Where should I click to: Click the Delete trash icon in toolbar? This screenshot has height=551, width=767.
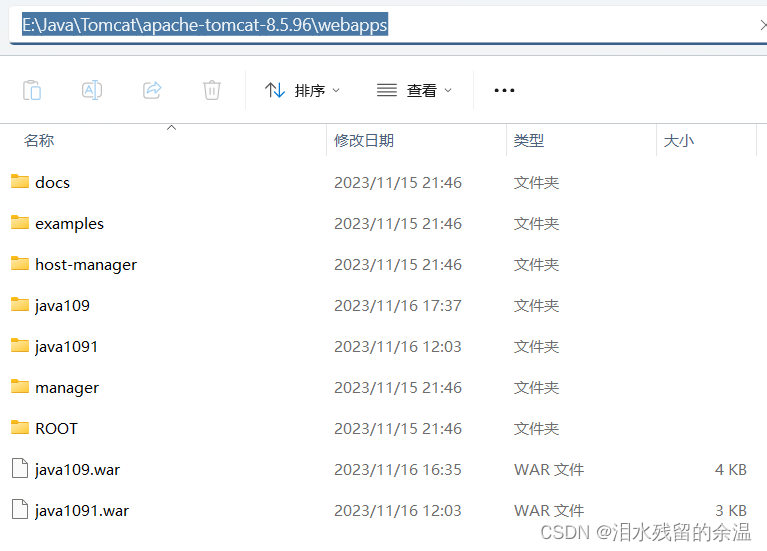(212, 90)
